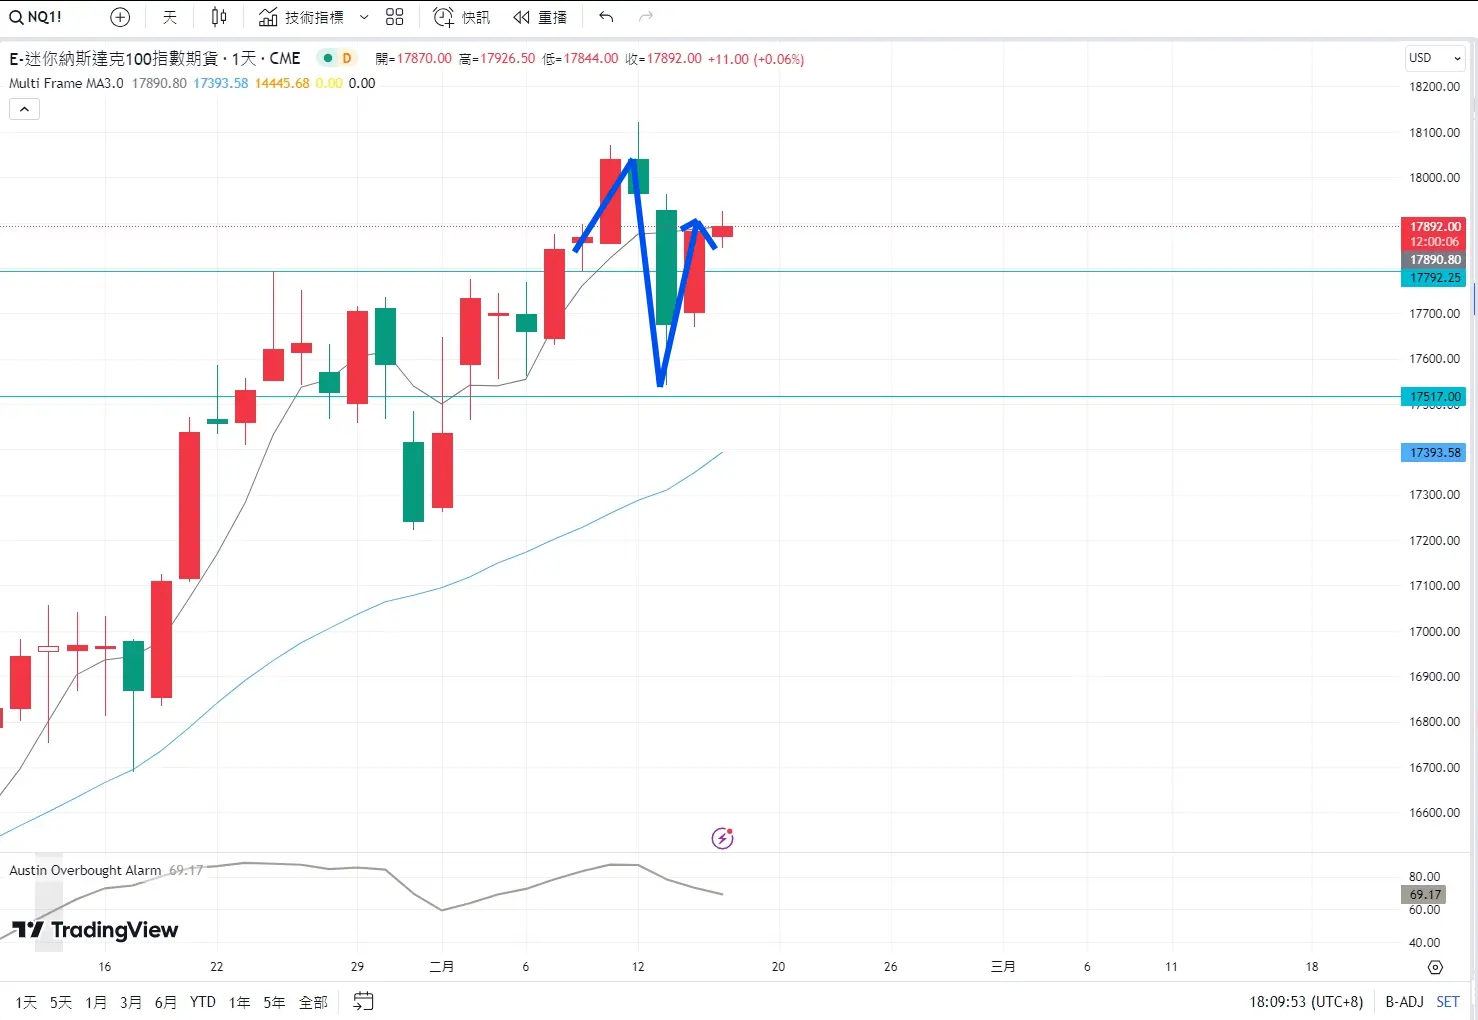Click the 17890.80 grey price label
Screen dimensions: 1478x1020
click(1434, 260)
